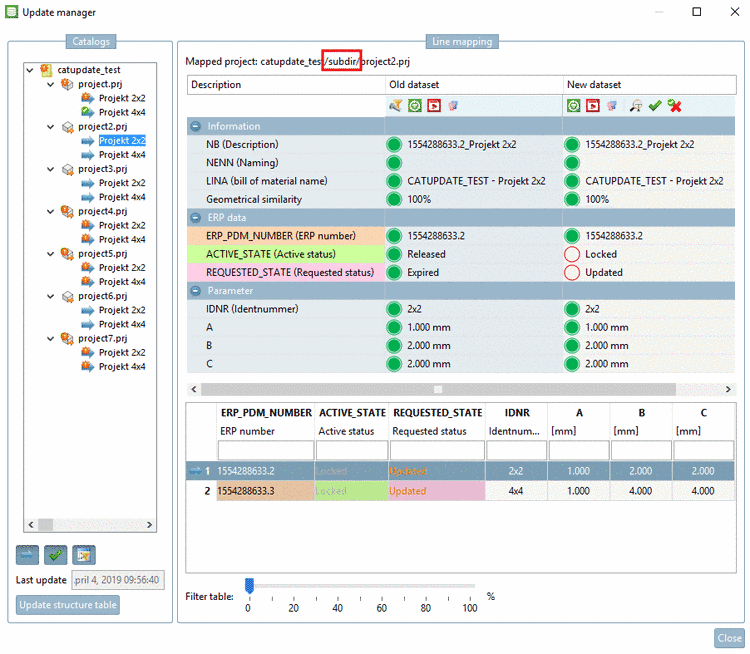The height and width of the screenshot is (654, 750).
Task: Click the project4.prj icon in the tree
Action: 67,211
